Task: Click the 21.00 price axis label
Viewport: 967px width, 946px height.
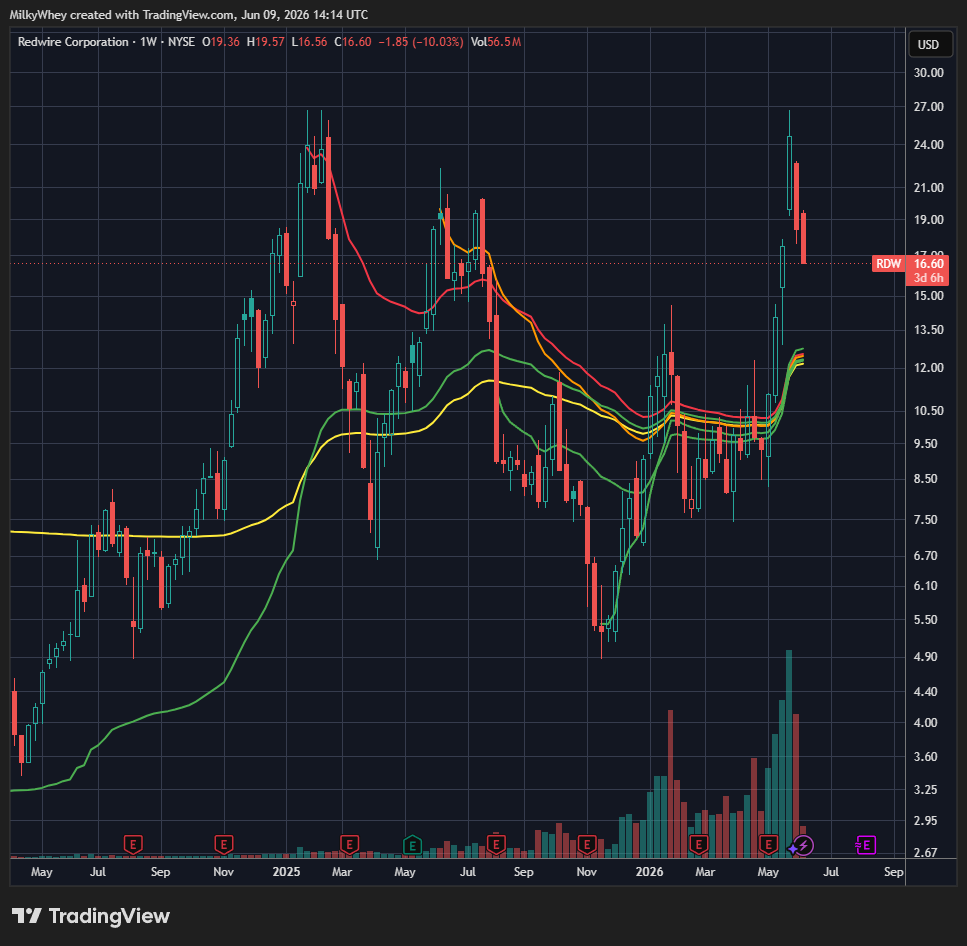Action: point(928,187)
